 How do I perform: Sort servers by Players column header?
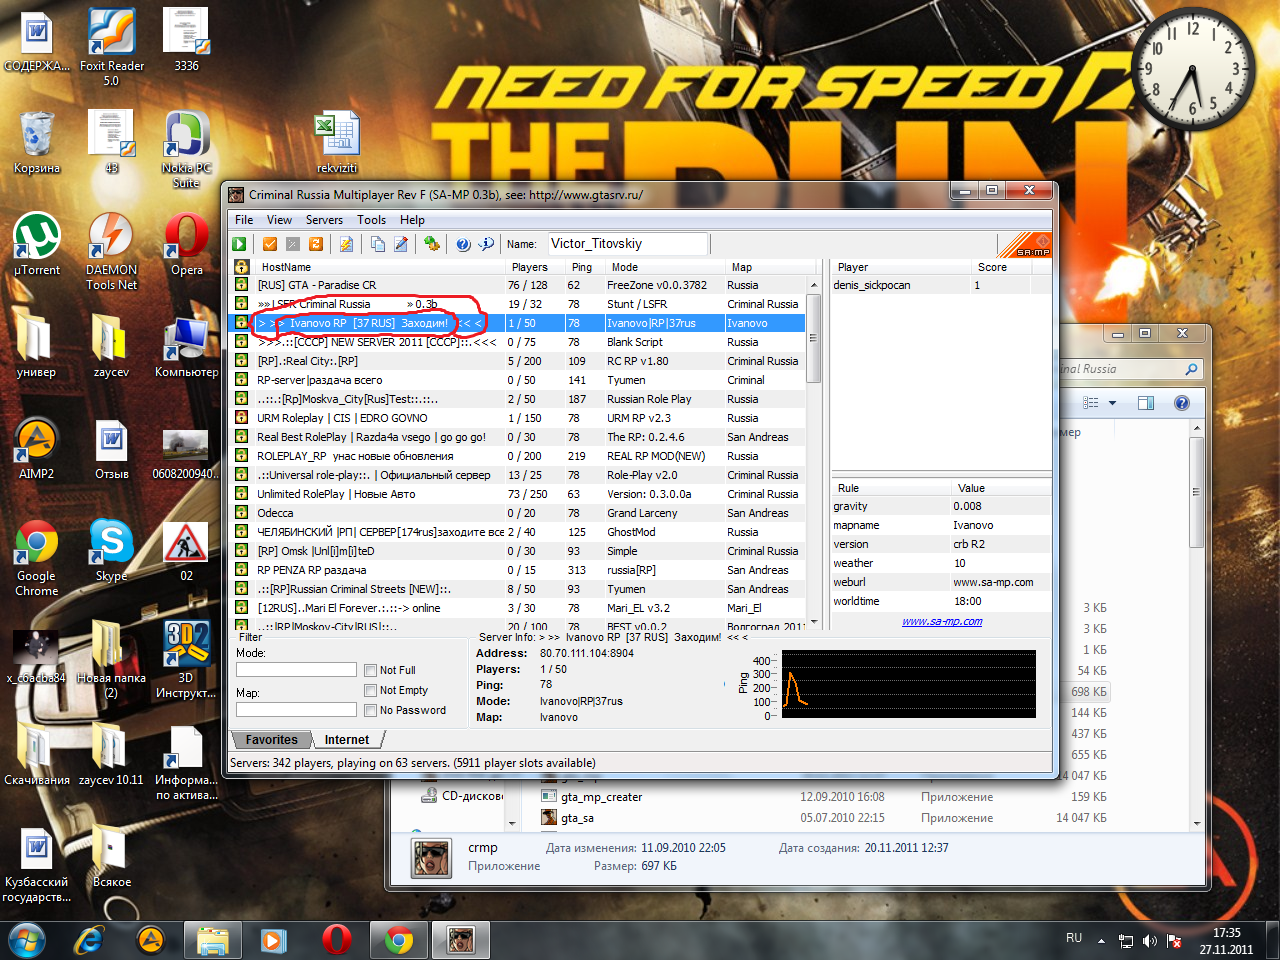click(x=534, y=267)
